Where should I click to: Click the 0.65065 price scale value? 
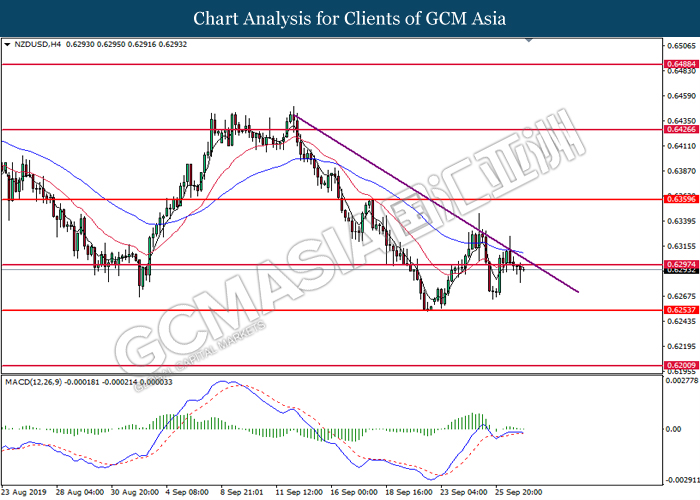pyautogui.click(x=682, y=46)
